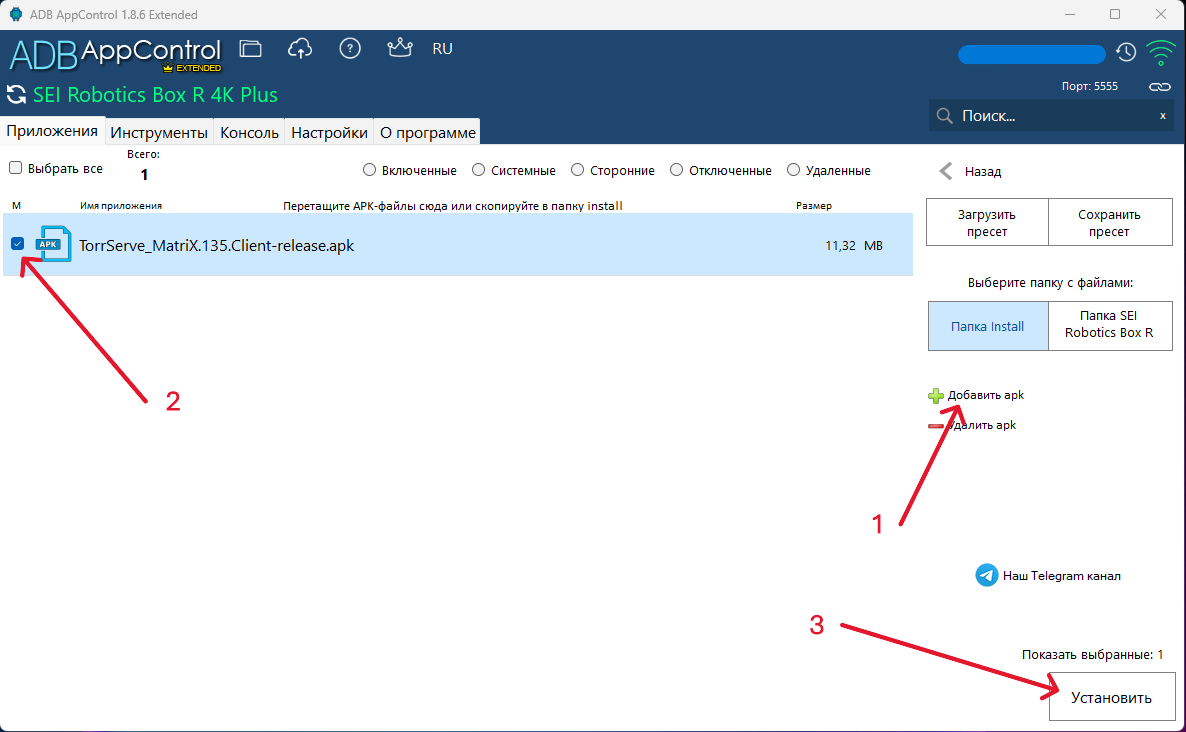The width and height of the screenshot is (1186, 732).
Task: Click the M column header
Action: tap(17, 206)
